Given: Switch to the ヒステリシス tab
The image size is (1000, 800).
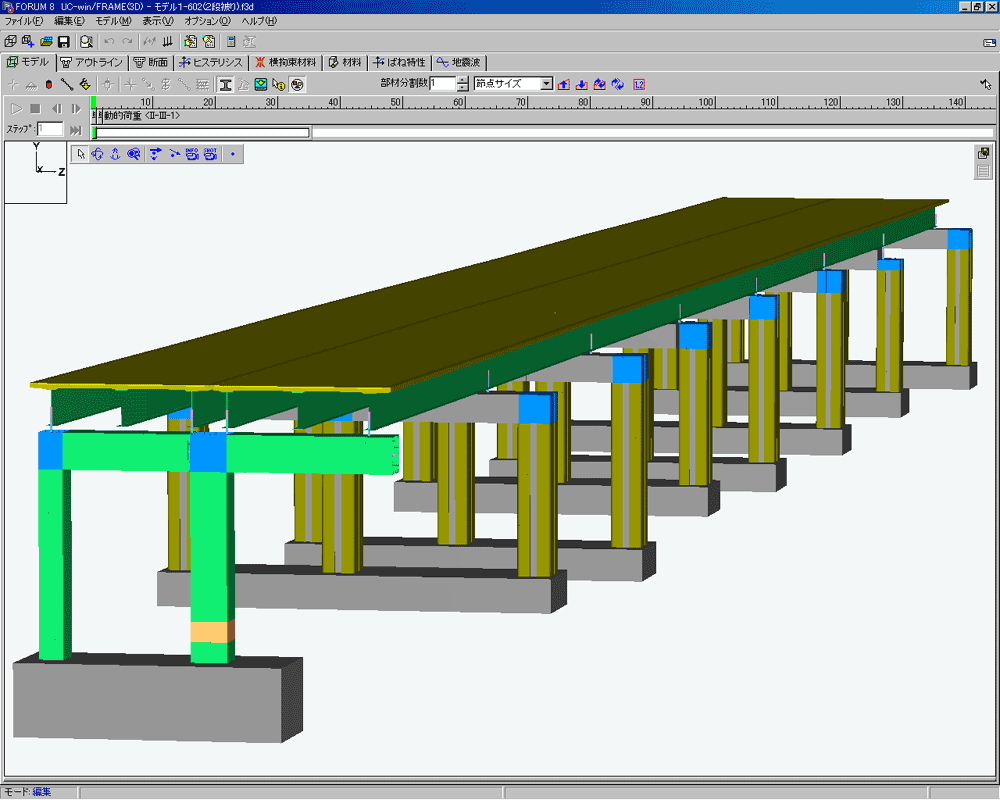Looking at the screenshot, I should (211, 62).
